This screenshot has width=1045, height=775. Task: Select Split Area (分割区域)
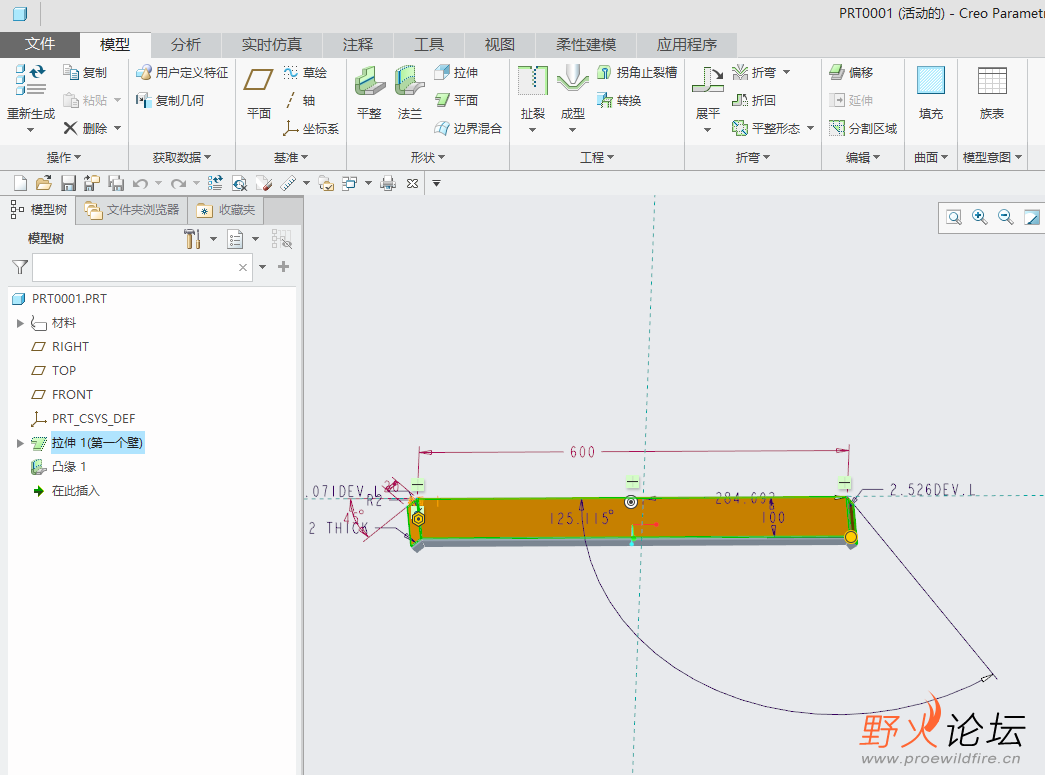pyautogui.click(x=863, y=128)
